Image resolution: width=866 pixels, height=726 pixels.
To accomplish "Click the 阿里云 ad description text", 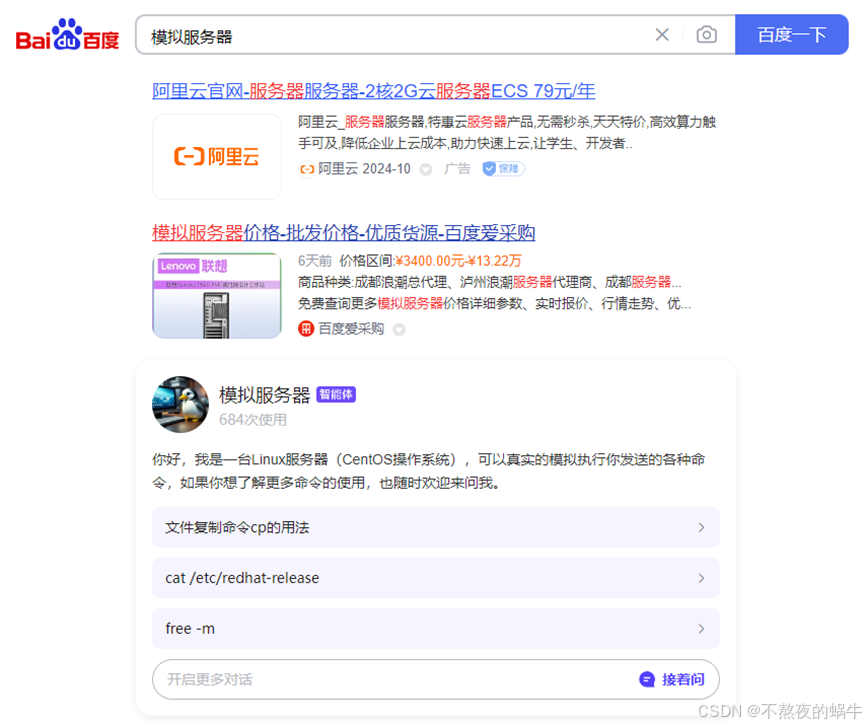I will pyautogui.click(x=507, y=133).
